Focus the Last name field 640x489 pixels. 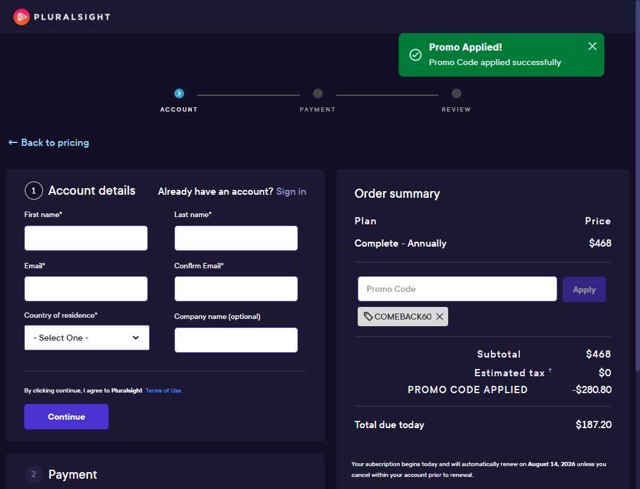[236, 238]
